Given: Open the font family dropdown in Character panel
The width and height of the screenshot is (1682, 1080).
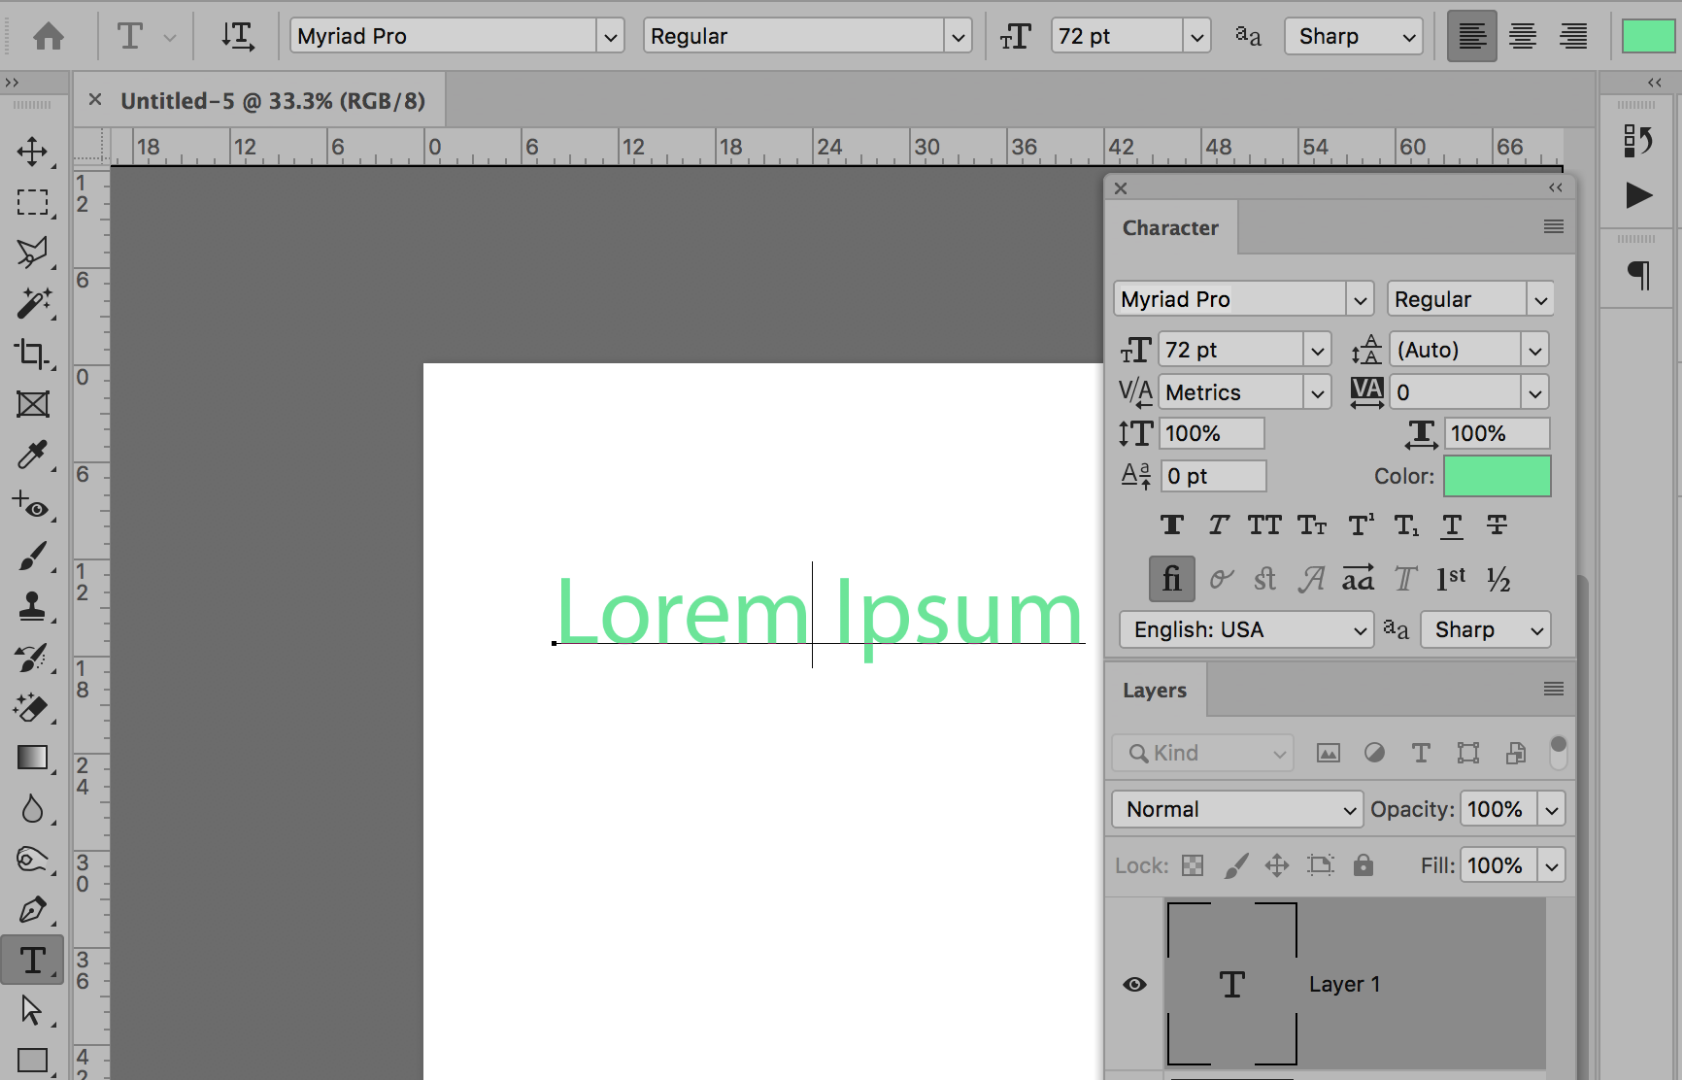Looking at the screenshot, I should [x=1360, y=298].
